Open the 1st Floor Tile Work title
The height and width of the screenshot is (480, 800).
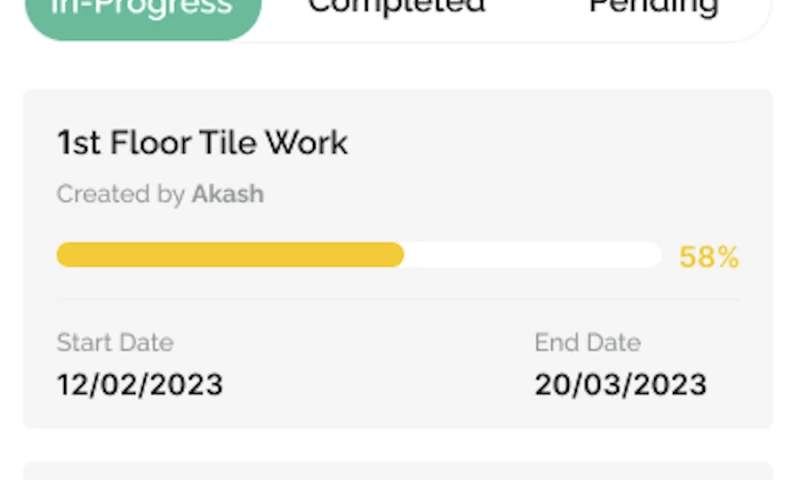(x=202, y=144)
